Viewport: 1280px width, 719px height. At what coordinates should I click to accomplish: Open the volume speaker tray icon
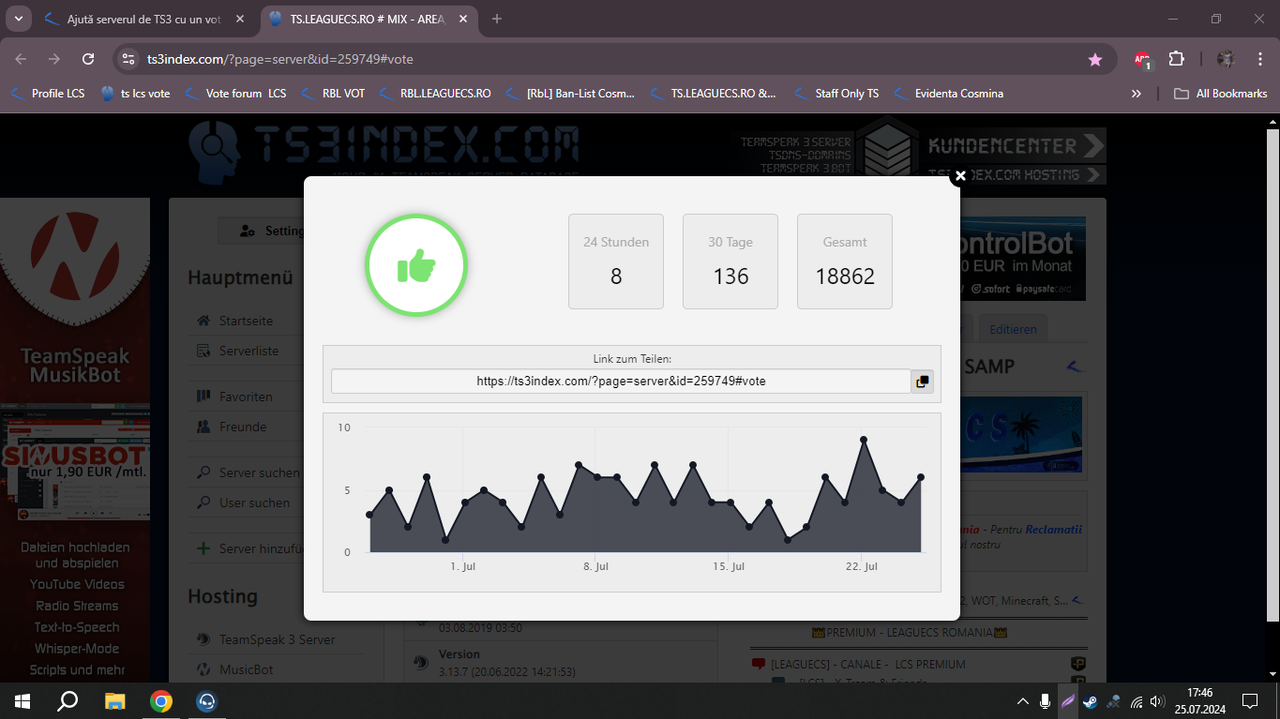click(x=1158, y=701)
